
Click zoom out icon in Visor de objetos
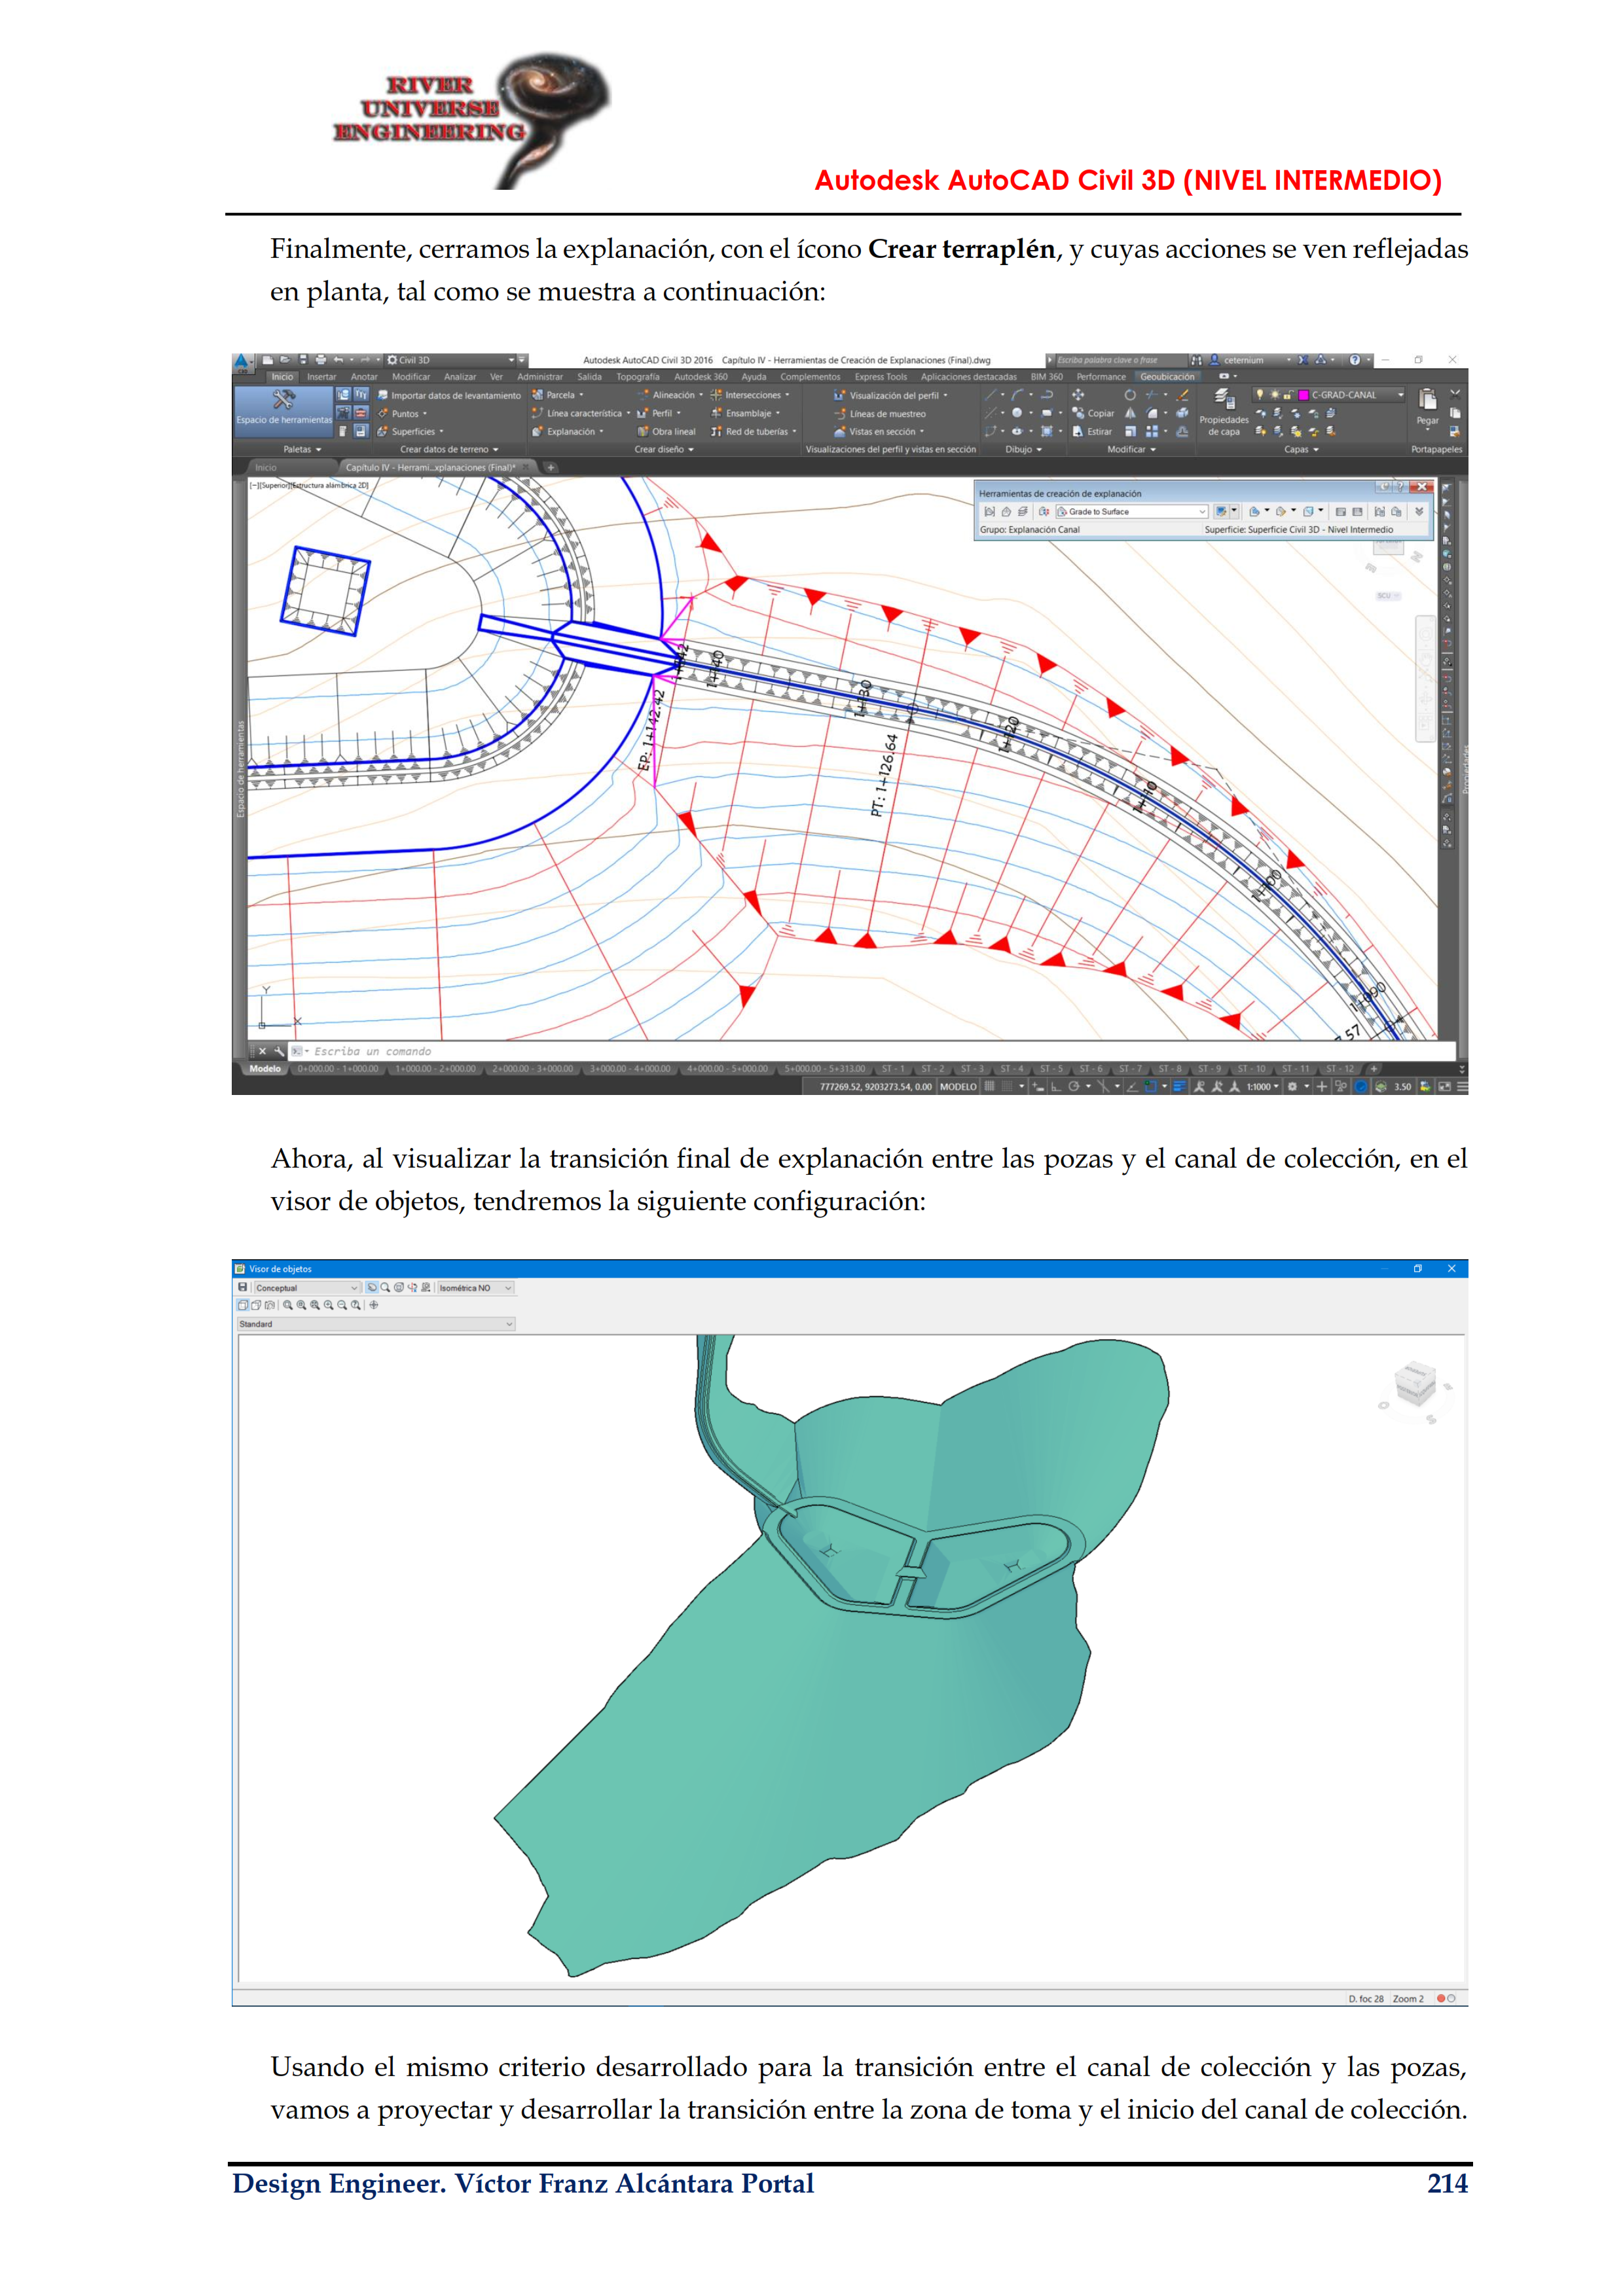tap(342, 1305)
